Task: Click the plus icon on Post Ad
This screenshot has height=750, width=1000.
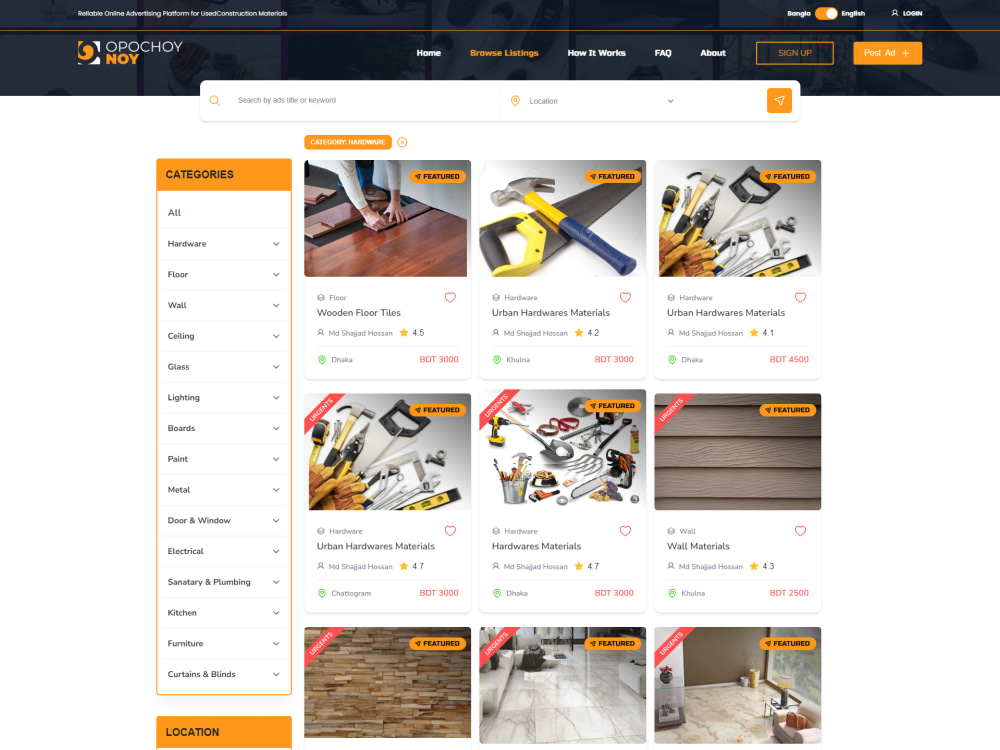Action: click(906, 53)
